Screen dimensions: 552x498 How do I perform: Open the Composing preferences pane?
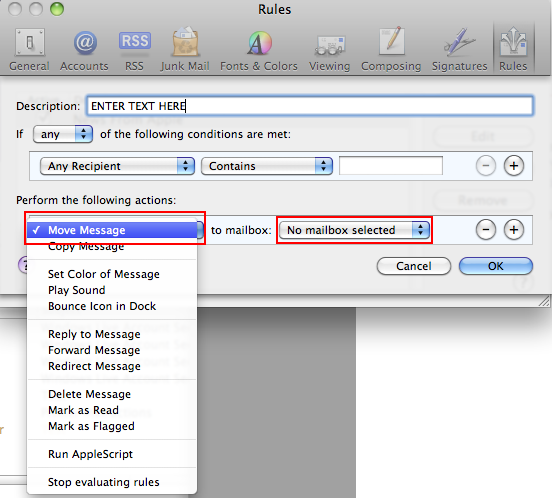[391, 50]
